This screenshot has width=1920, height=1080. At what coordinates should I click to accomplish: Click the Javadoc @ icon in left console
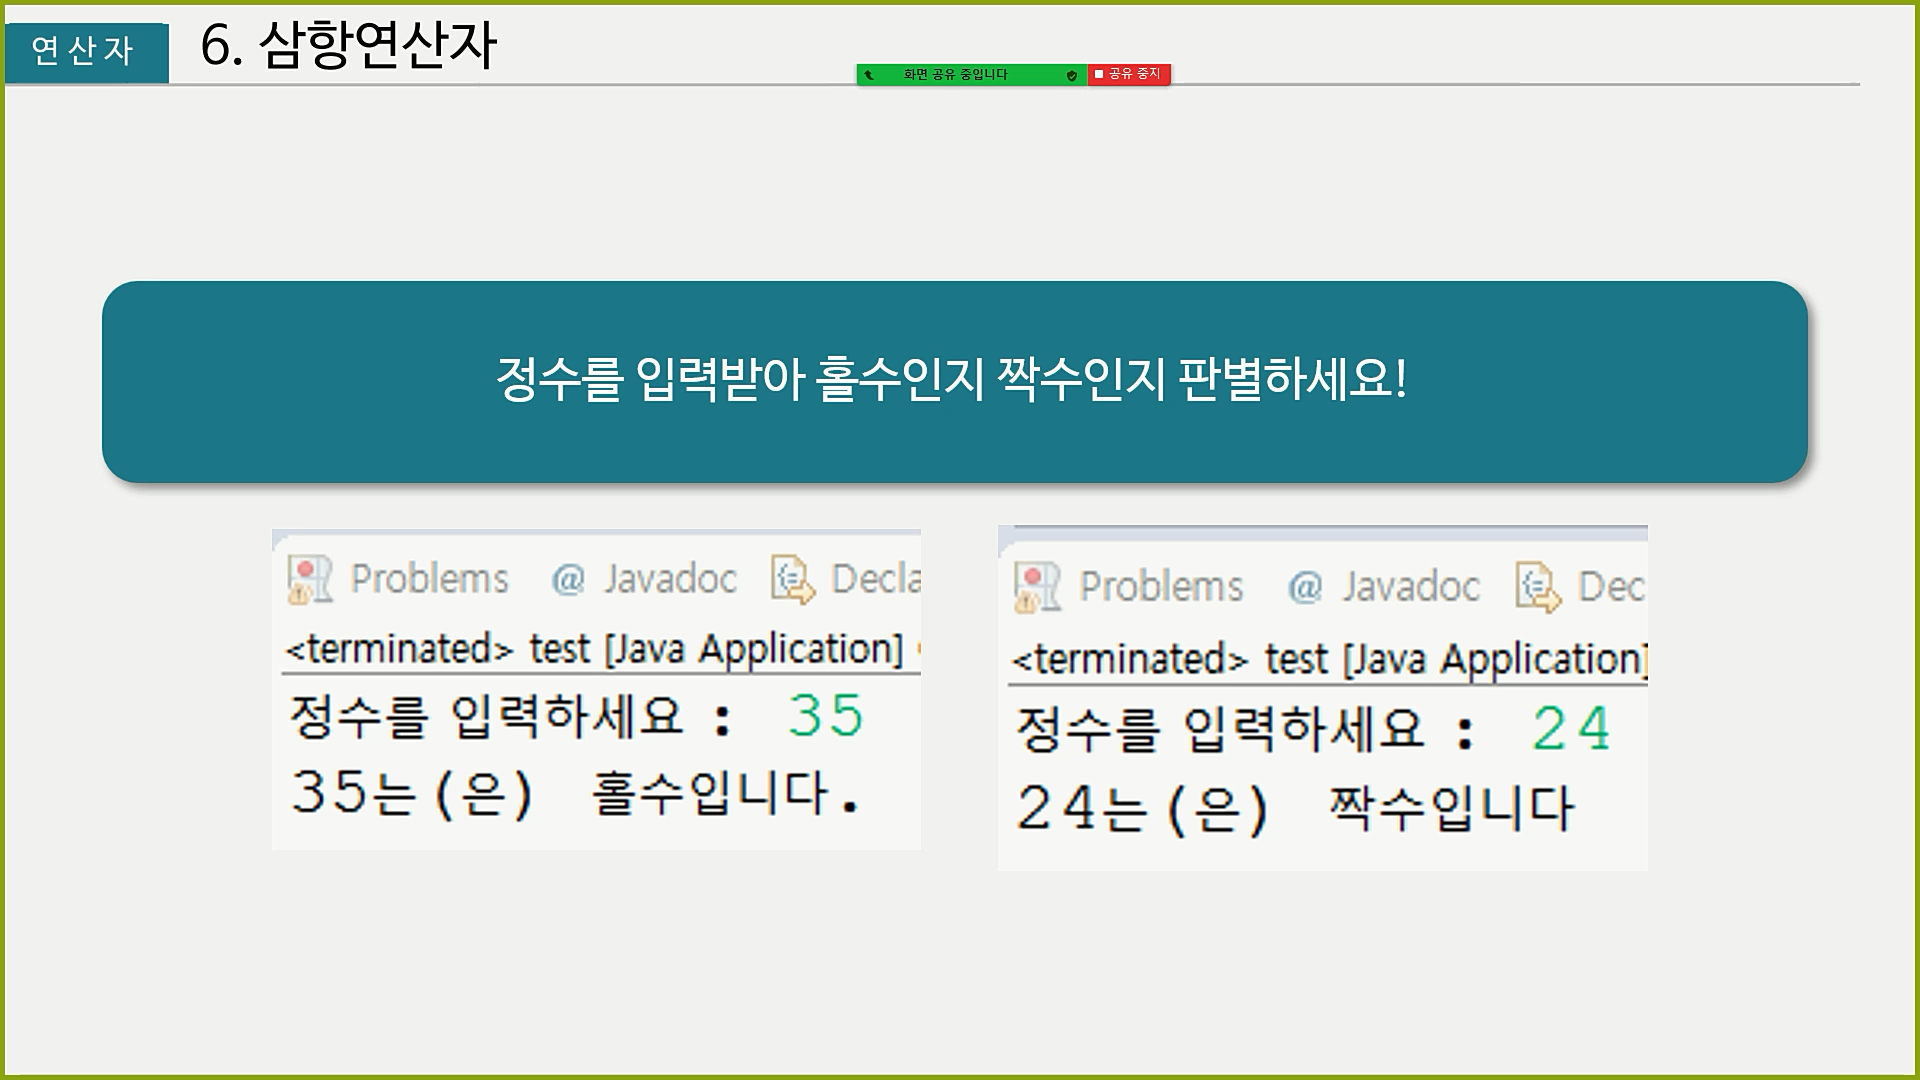click(567, 580)
